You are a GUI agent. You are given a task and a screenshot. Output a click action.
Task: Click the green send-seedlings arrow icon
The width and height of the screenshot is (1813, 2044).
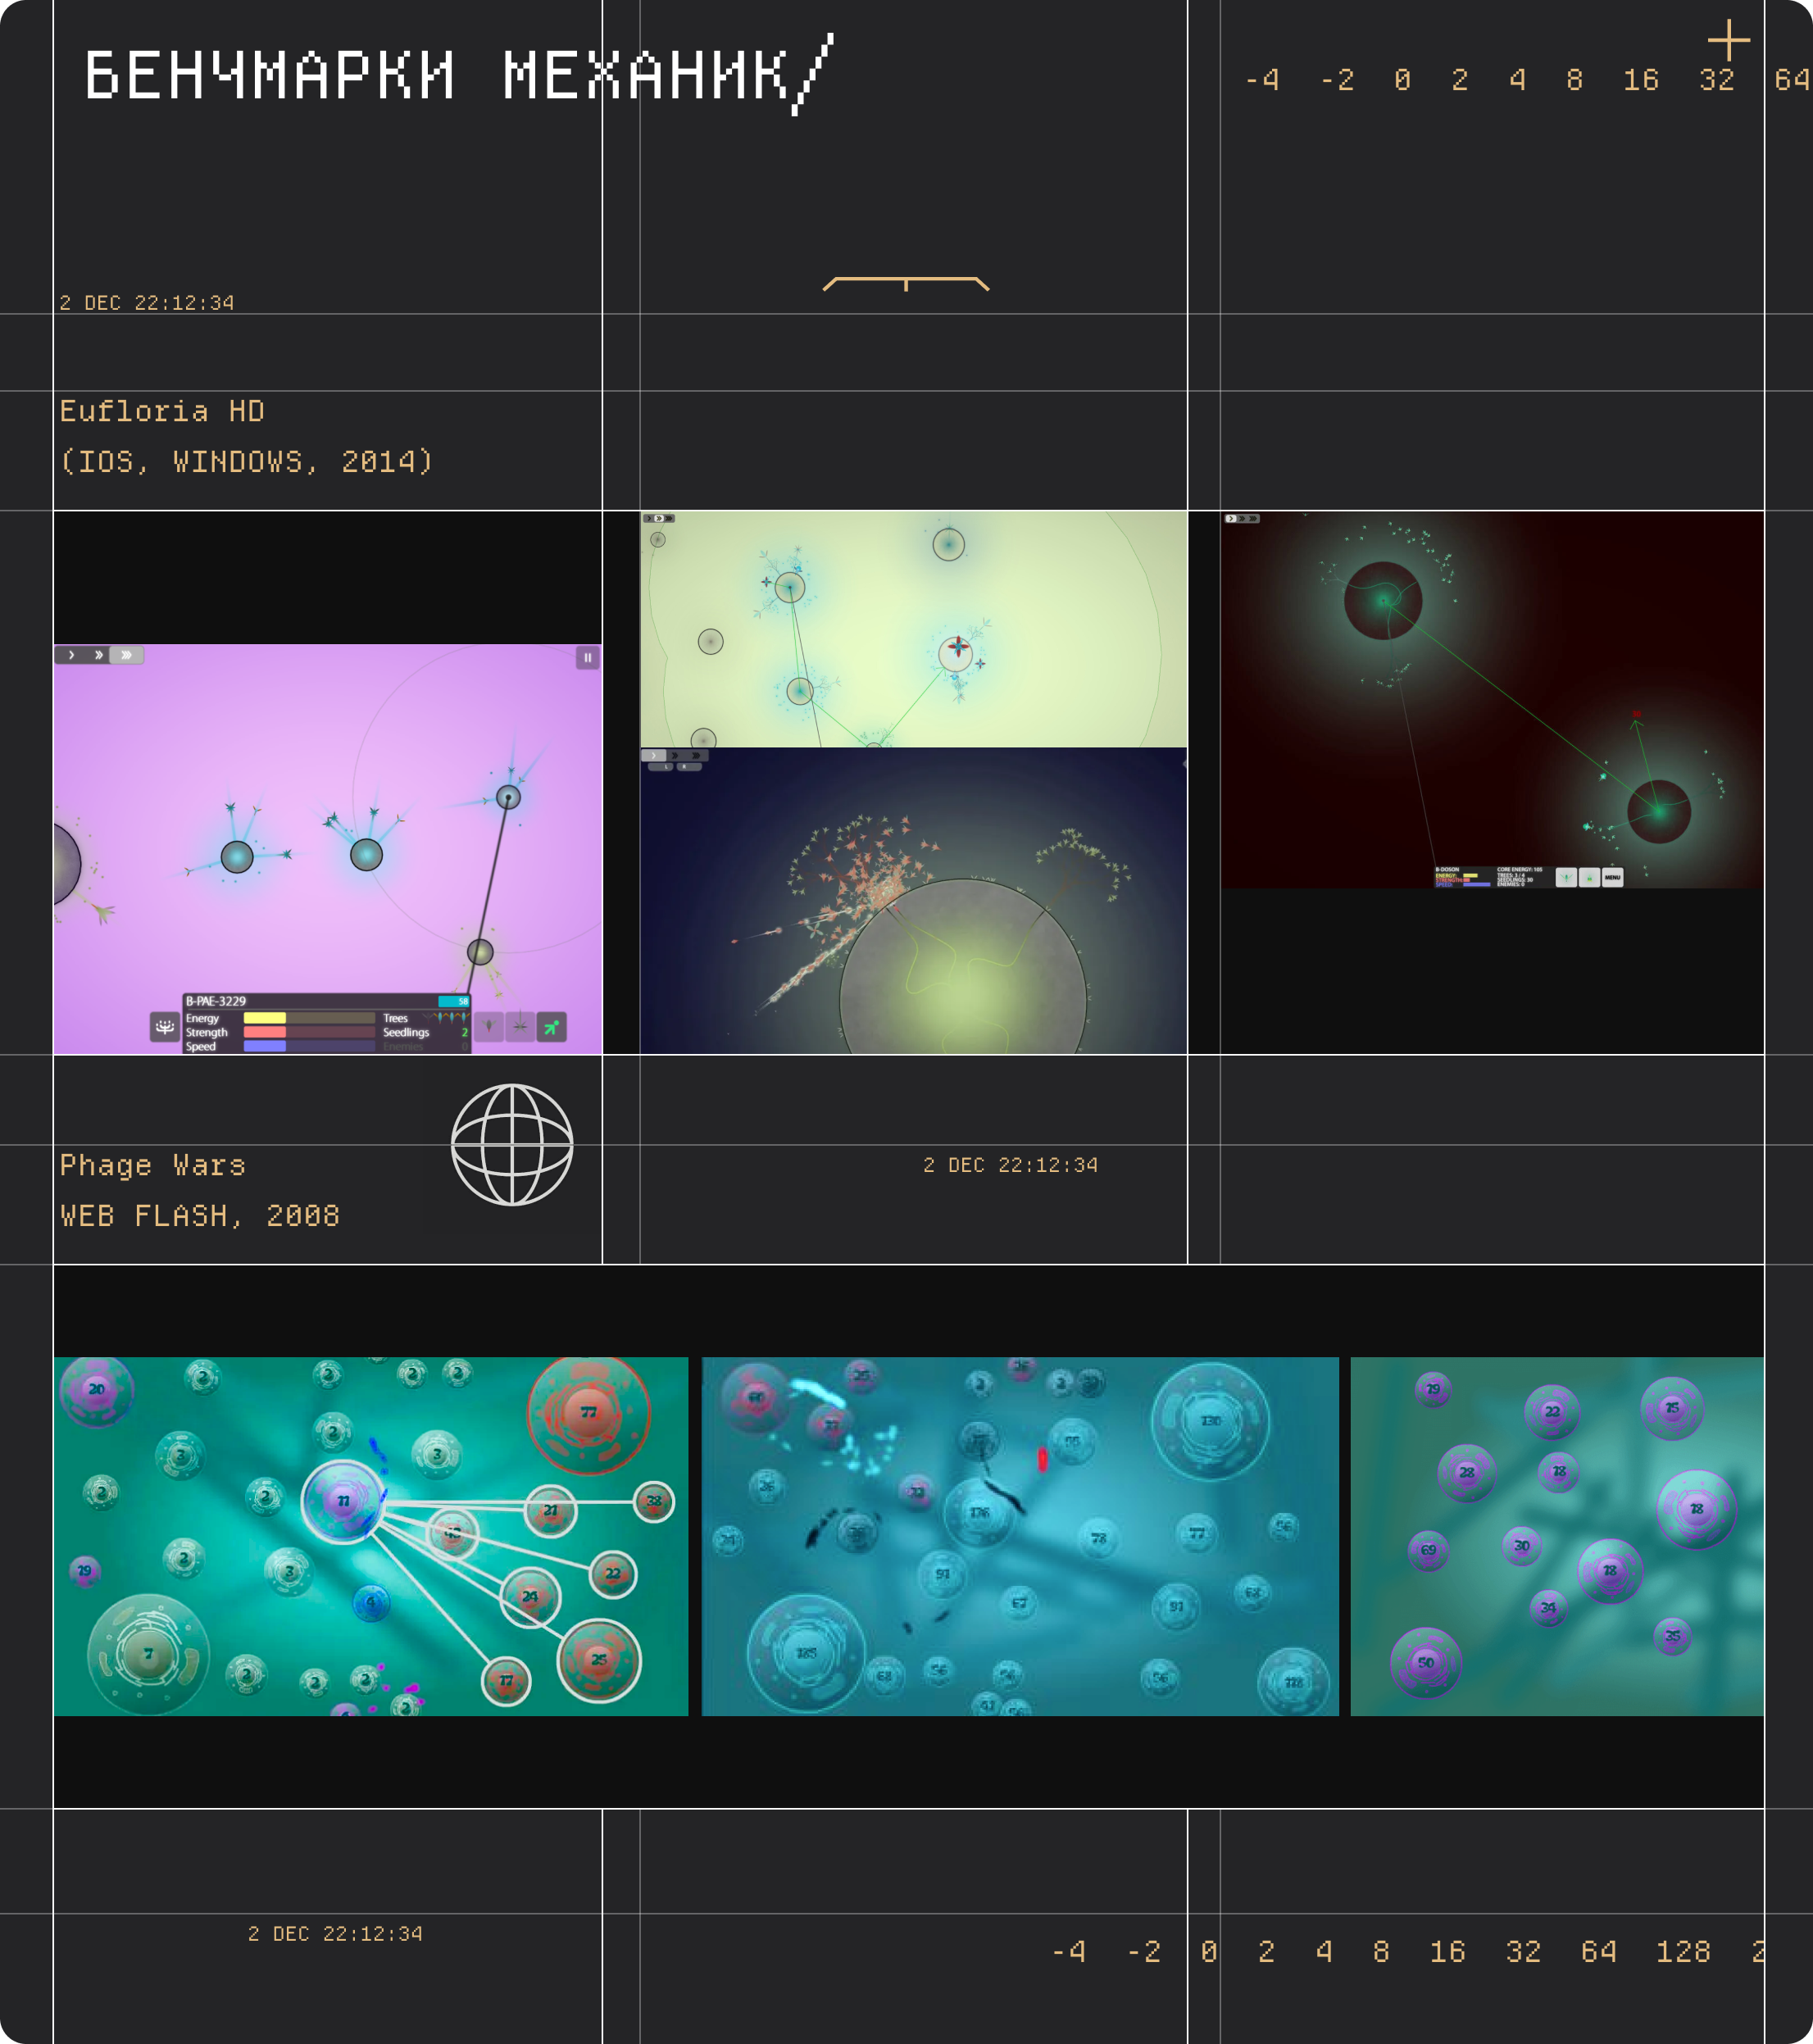point(552,1026)
